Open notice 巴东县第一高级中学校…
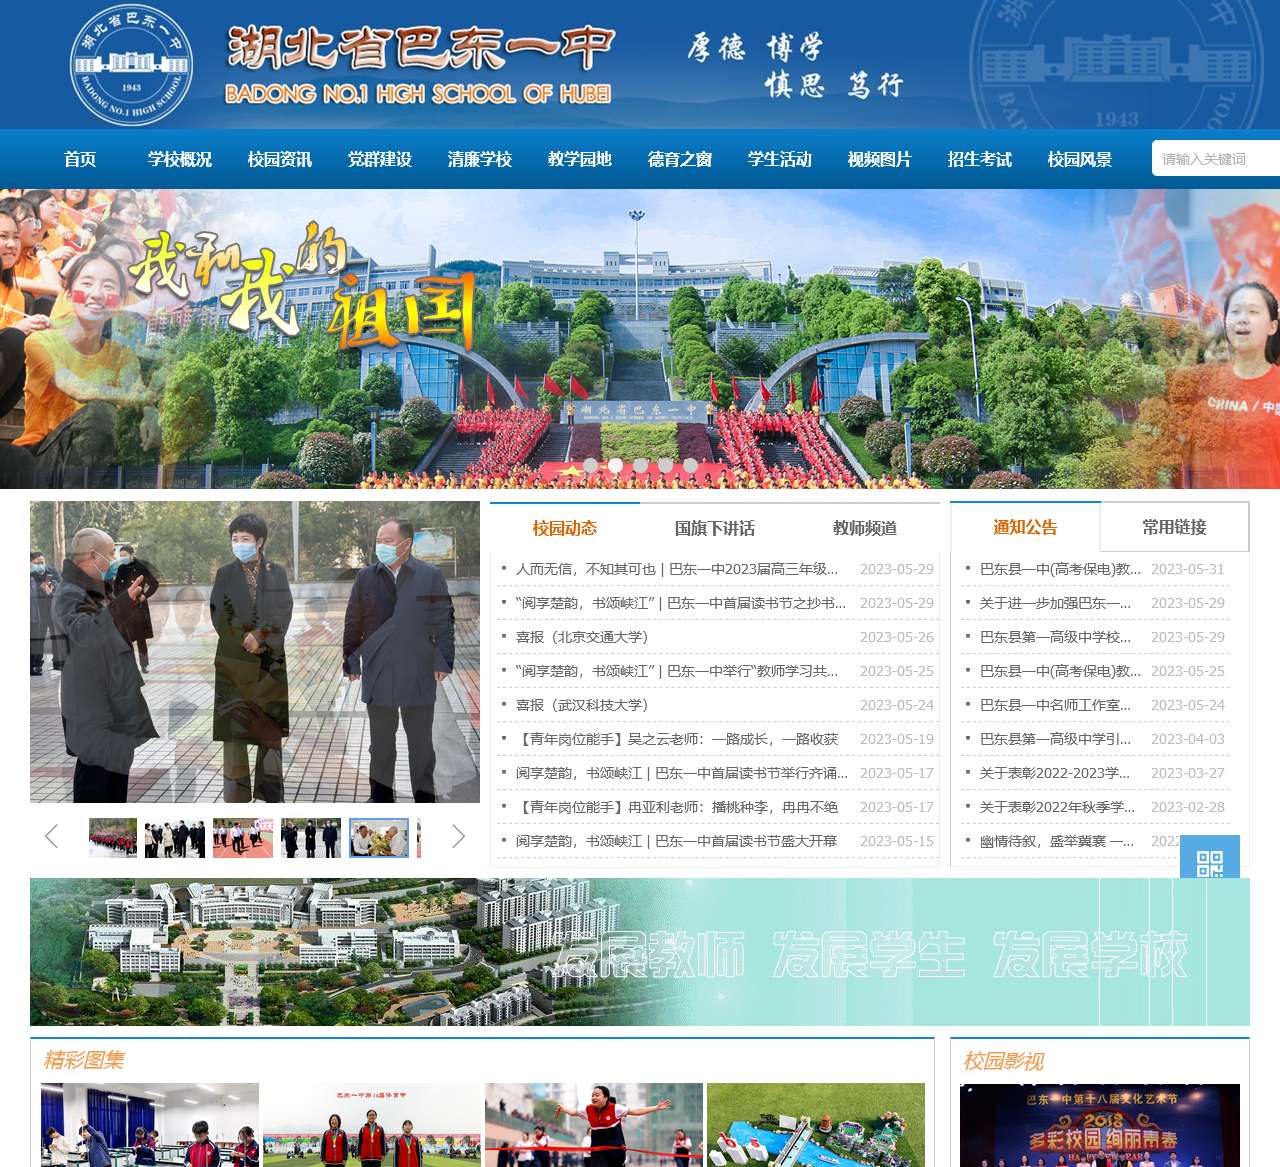The height and width of the screenshot is (1167, 1280). [x=1056, y=637]
